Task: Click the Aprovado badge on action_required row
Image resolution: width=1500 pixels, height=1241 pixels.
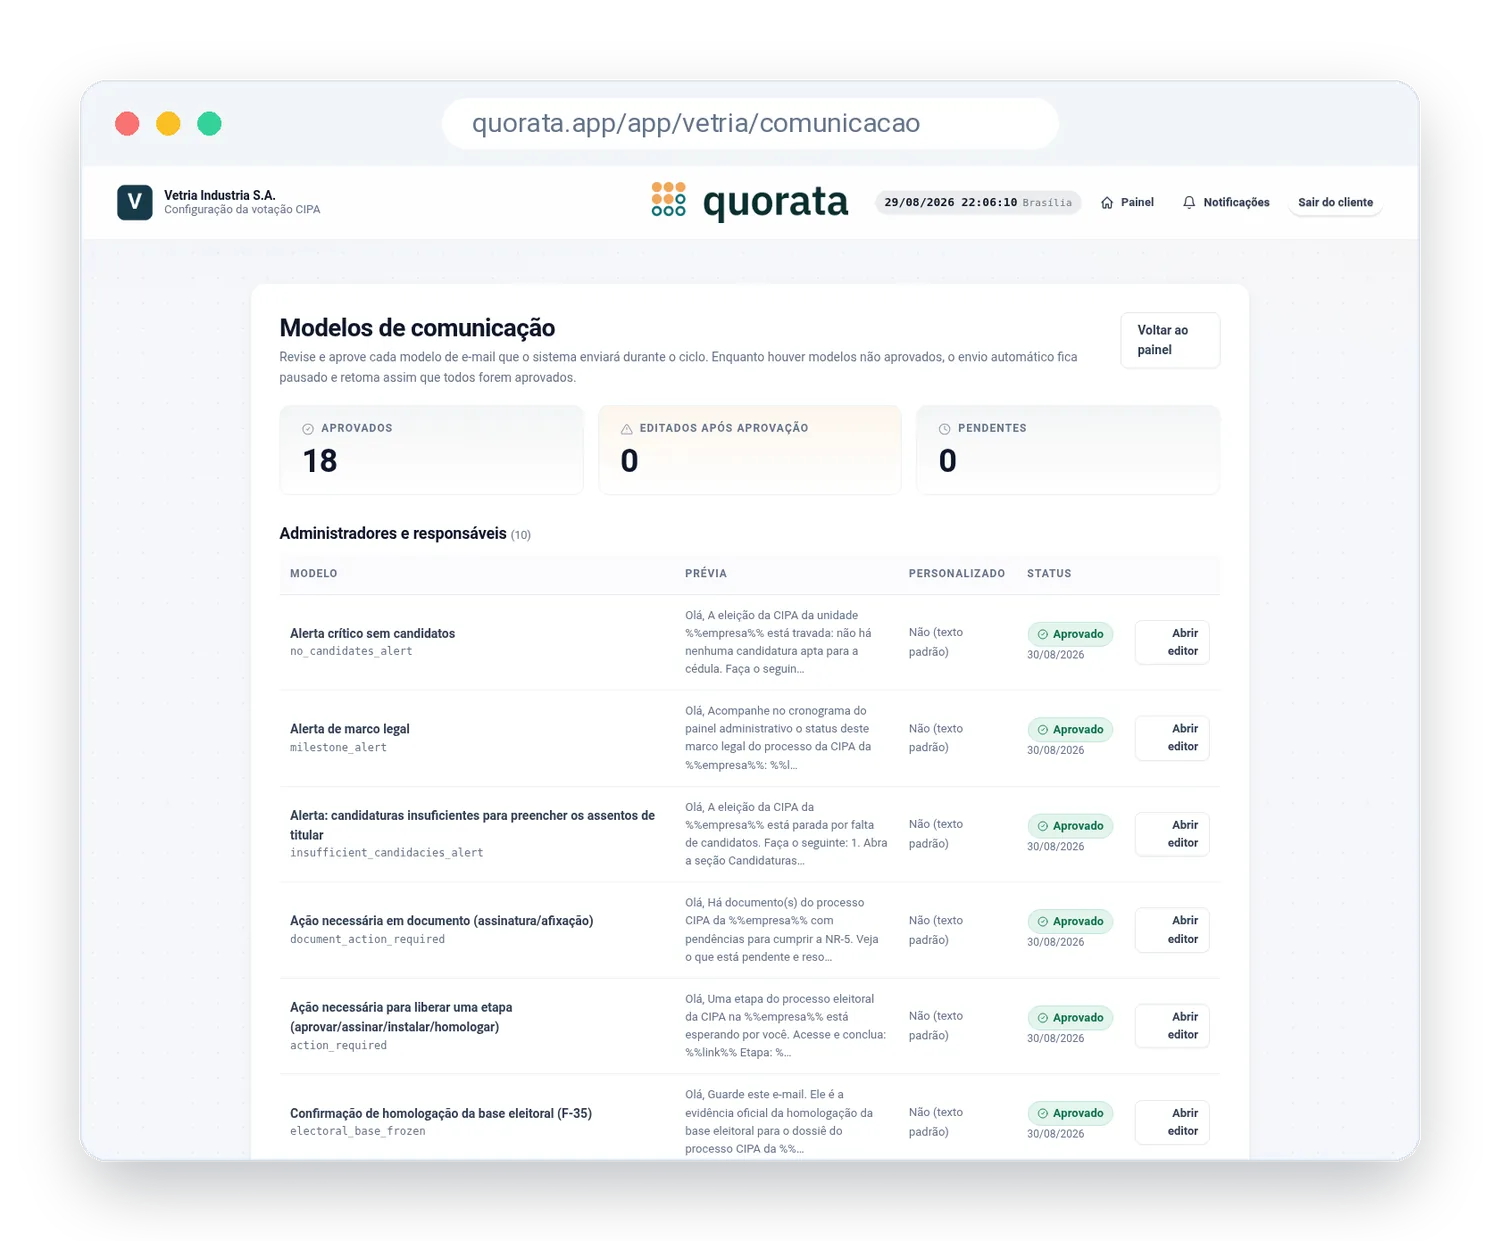Action: click(1070, 1018)
